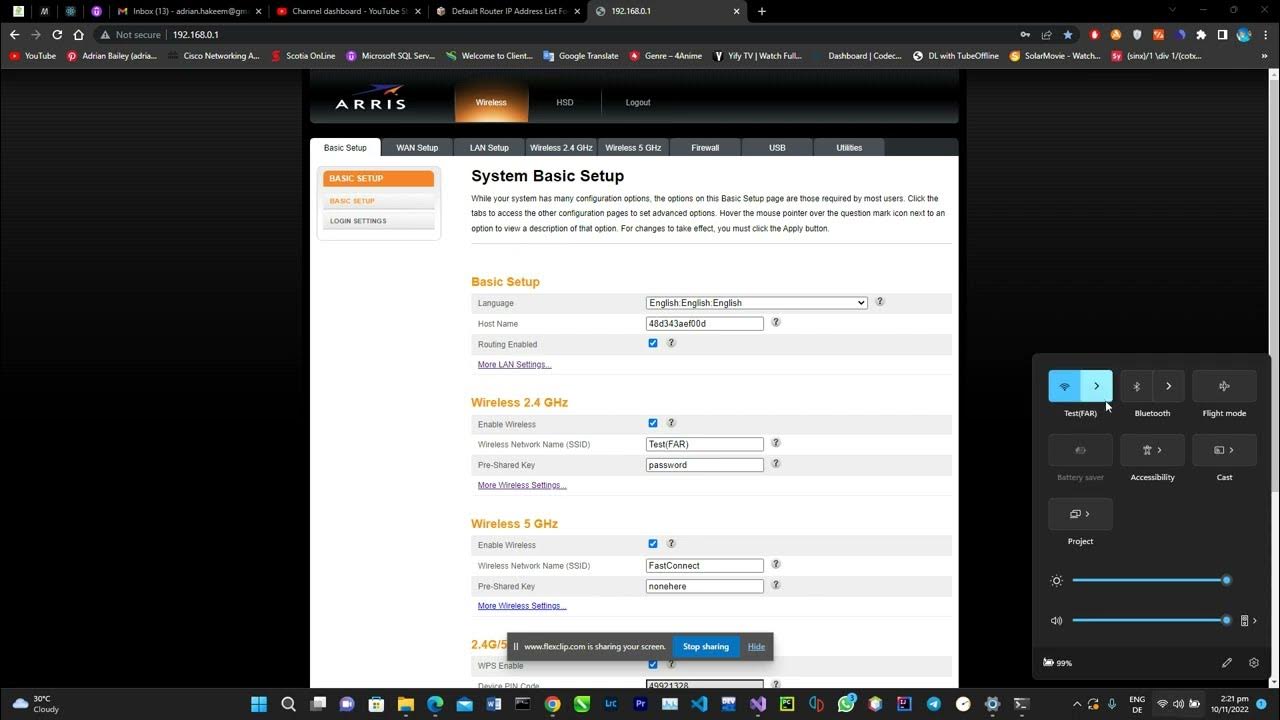Open the Language dropdown
This screenshot has height=720, width=1280.
coord(756,302)
